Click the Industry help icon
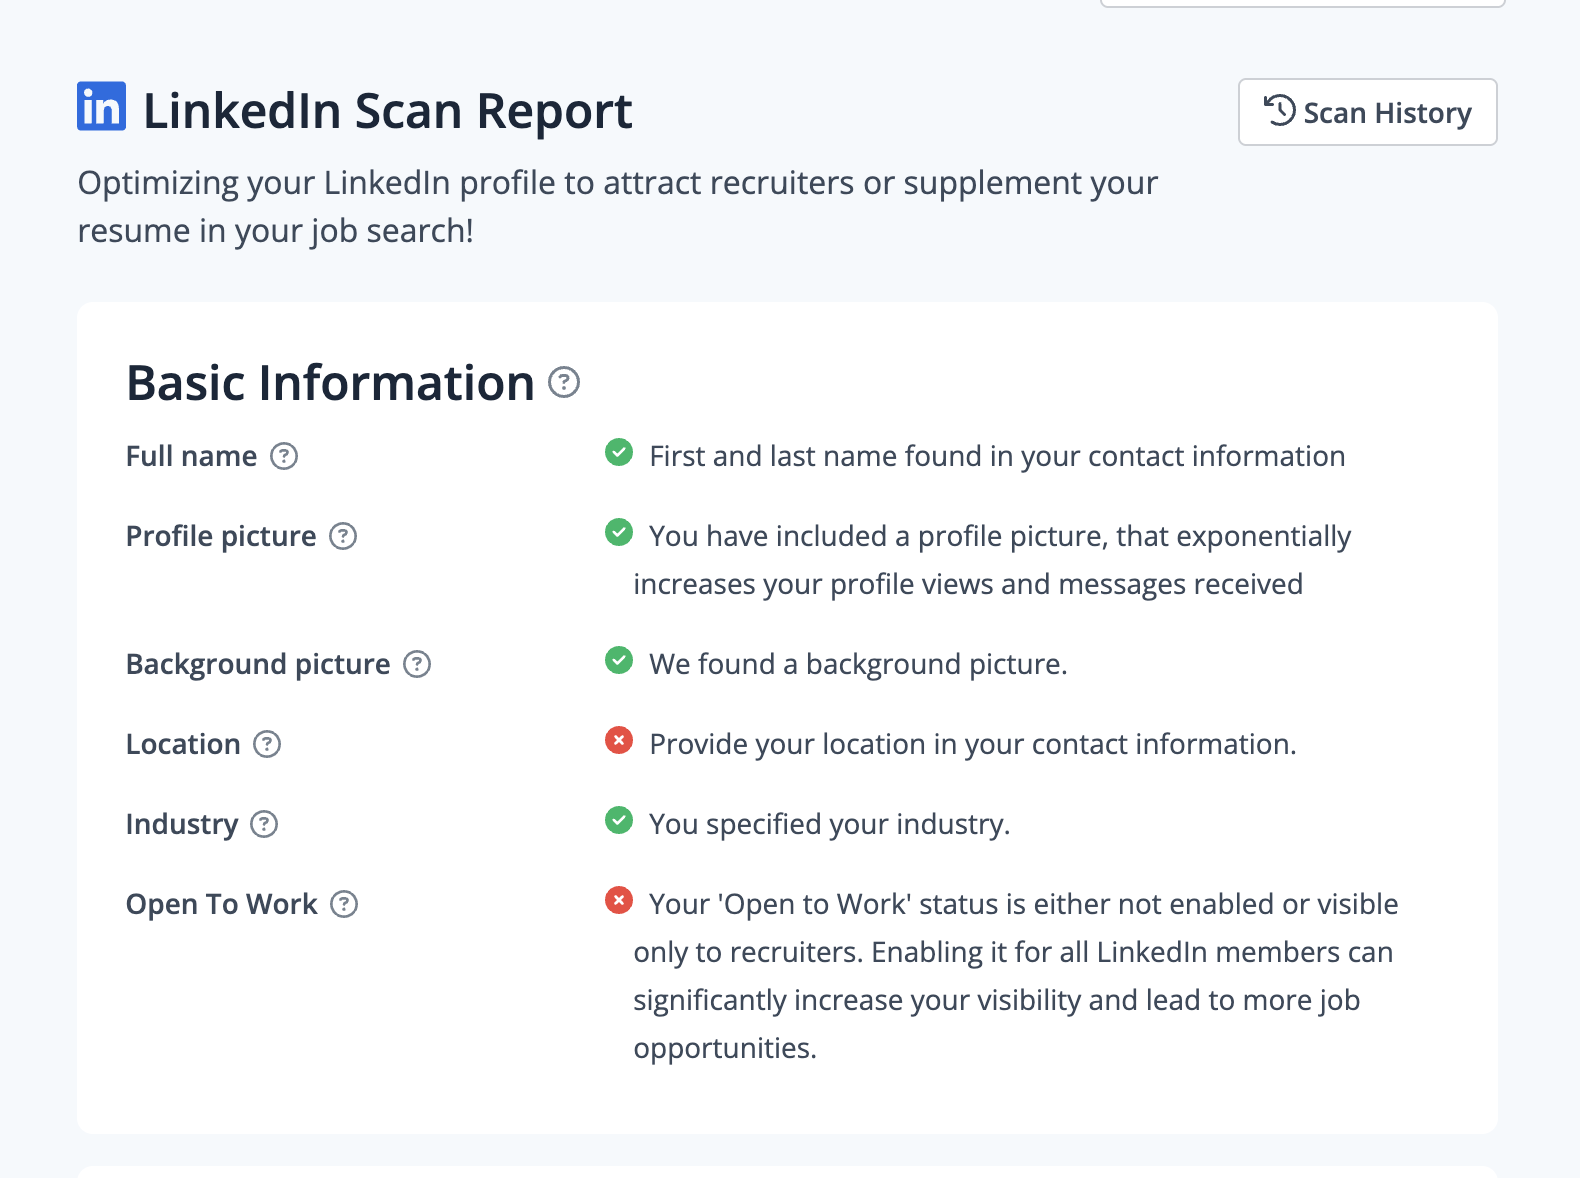Viewport: 1580px width, 1178px height. click(264, 824)
